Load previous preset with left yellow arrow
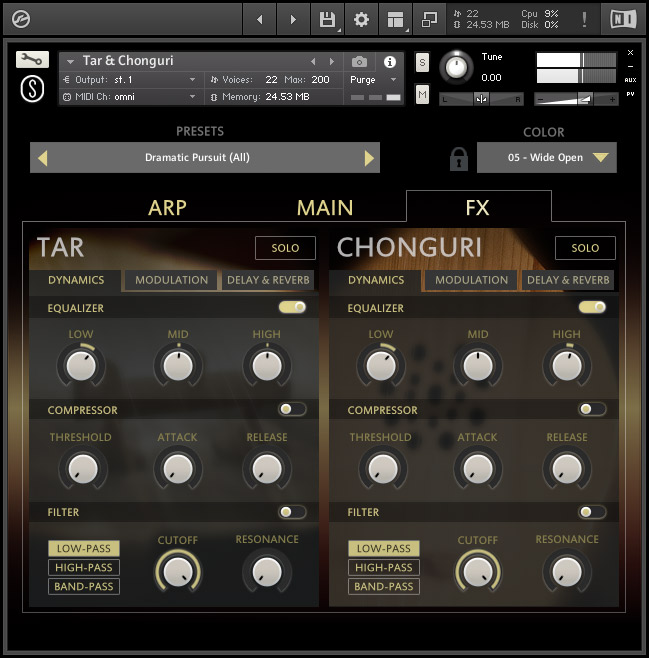This screenshot has height=658, width=649. click(x=42, y=158)
